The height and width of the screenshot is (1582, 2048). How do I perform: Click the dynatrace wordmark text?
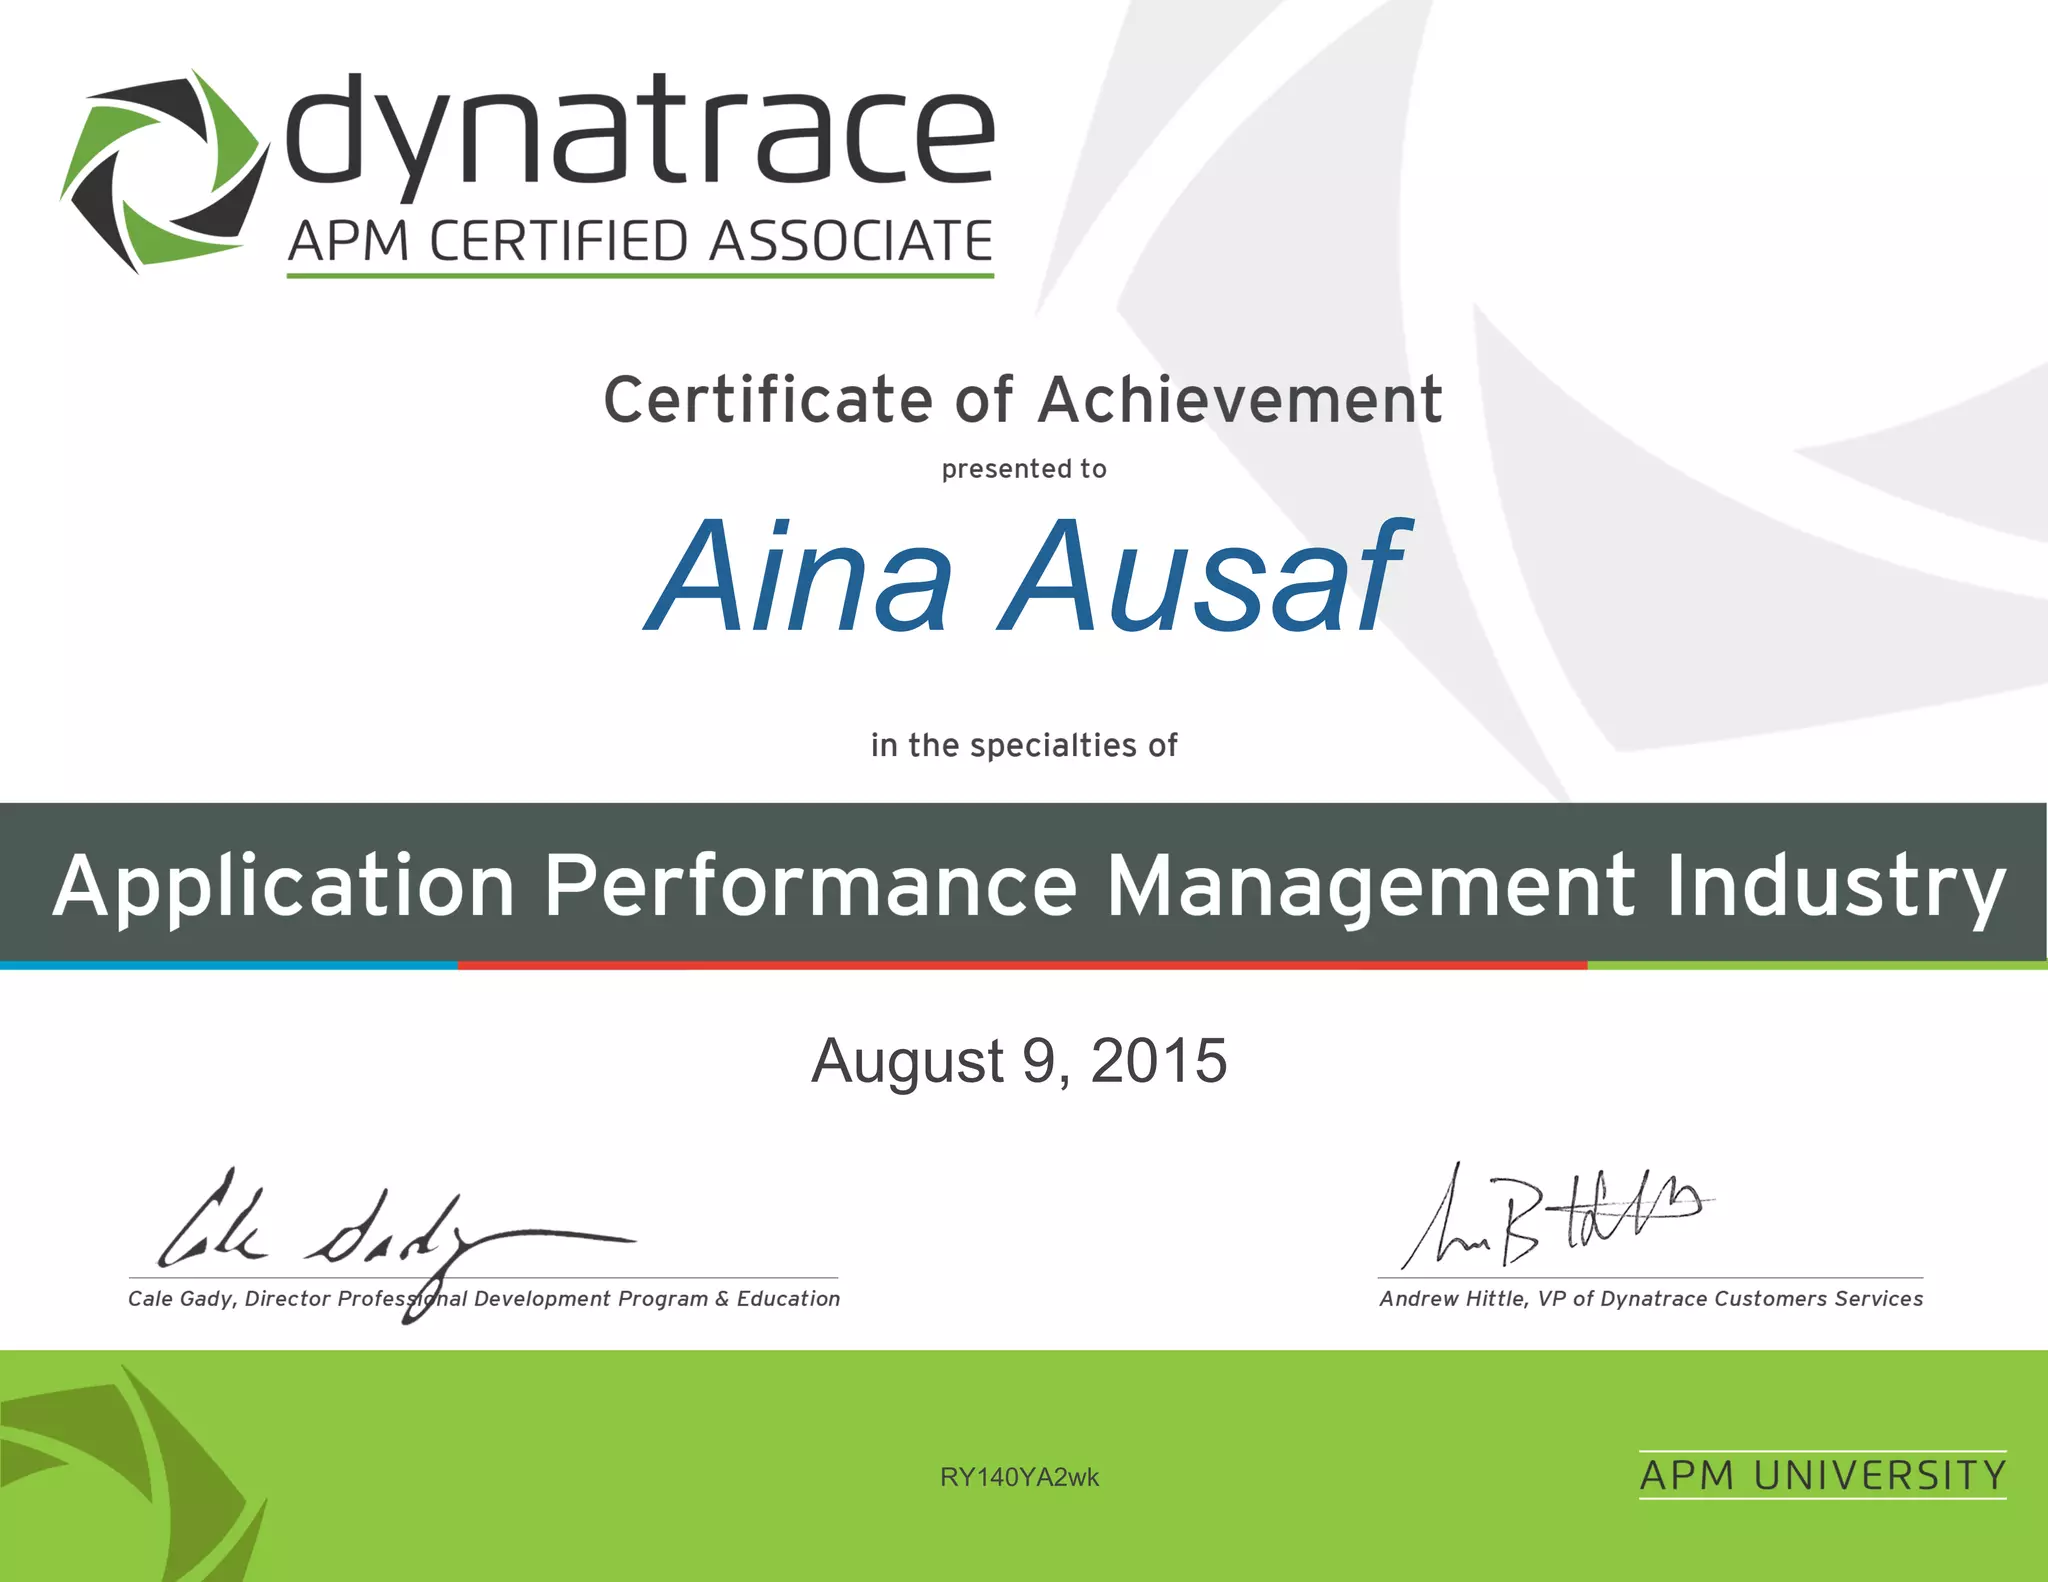pyautogui.click(x=640, y=135)
